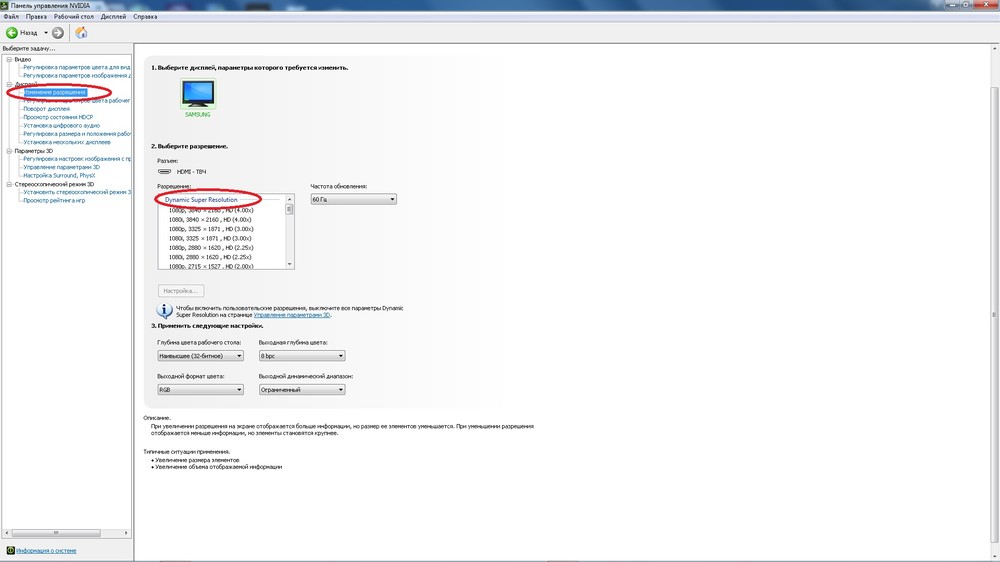Viewport: 1000px width, 562px height.
Task: Open the Back history dropdown arrow
Action: click(46, 33)
